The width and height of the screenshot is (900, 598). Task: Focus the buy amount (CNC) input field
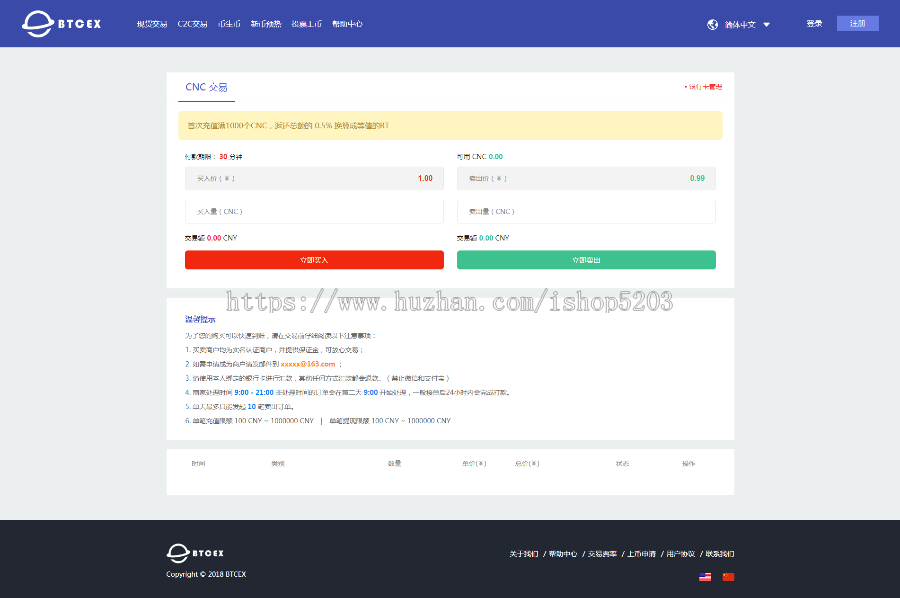(314, 211)
